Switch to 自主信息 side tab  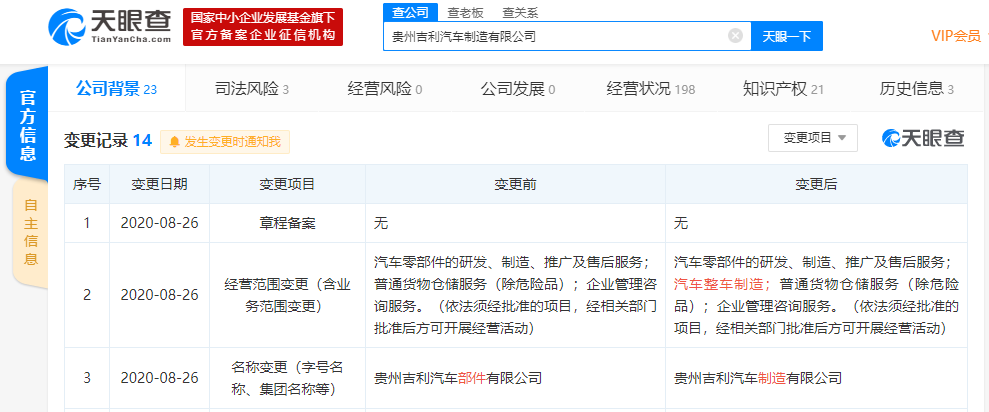click(29, 232)
